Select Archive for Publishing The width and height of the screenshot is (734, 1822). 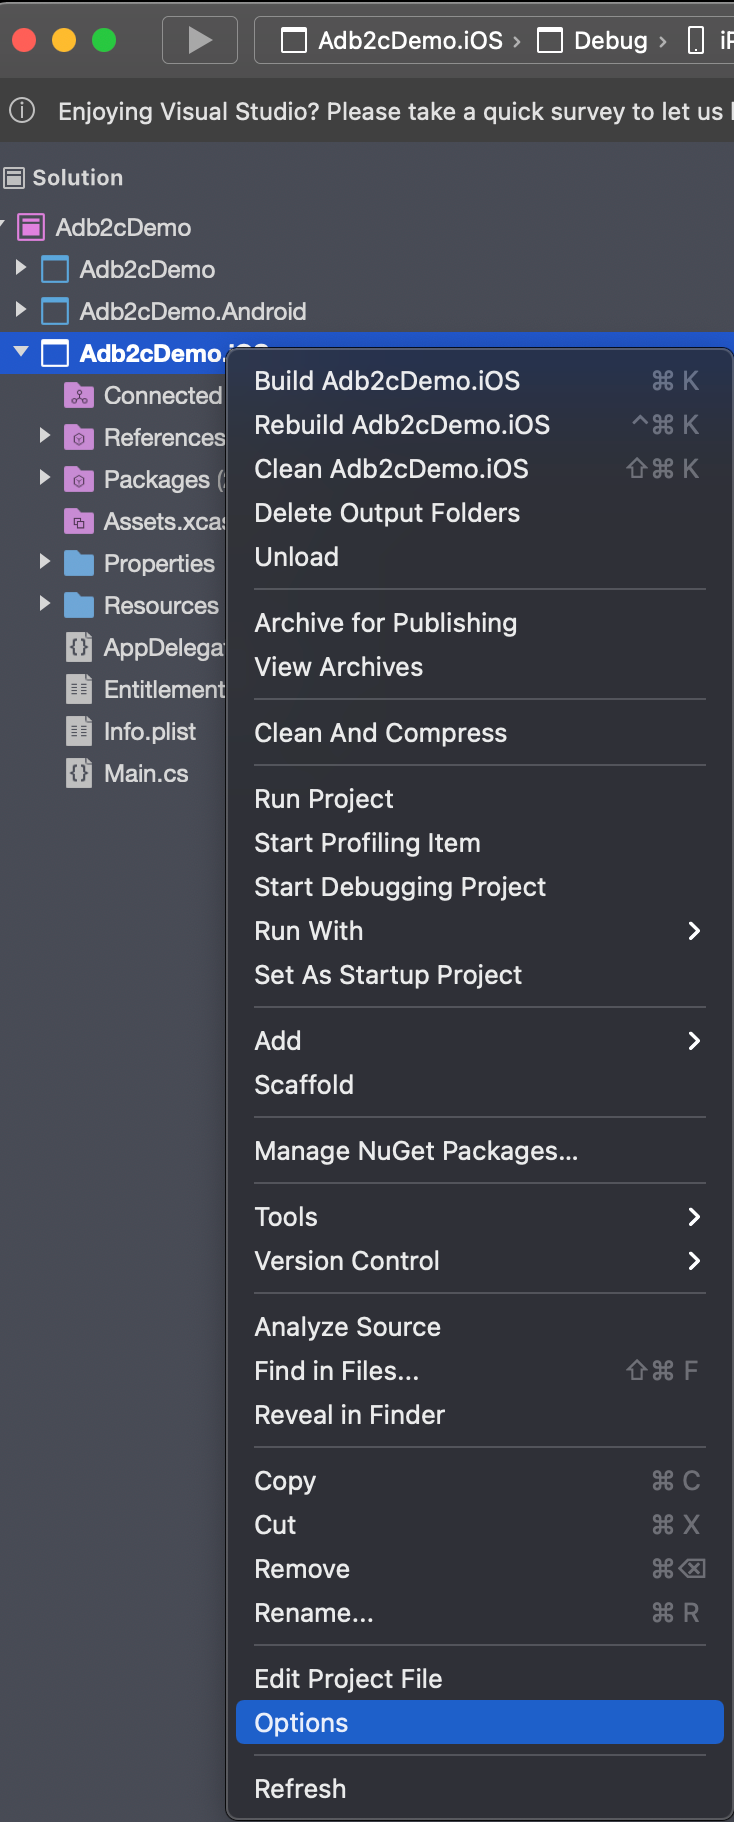click(x=386, y=623)
